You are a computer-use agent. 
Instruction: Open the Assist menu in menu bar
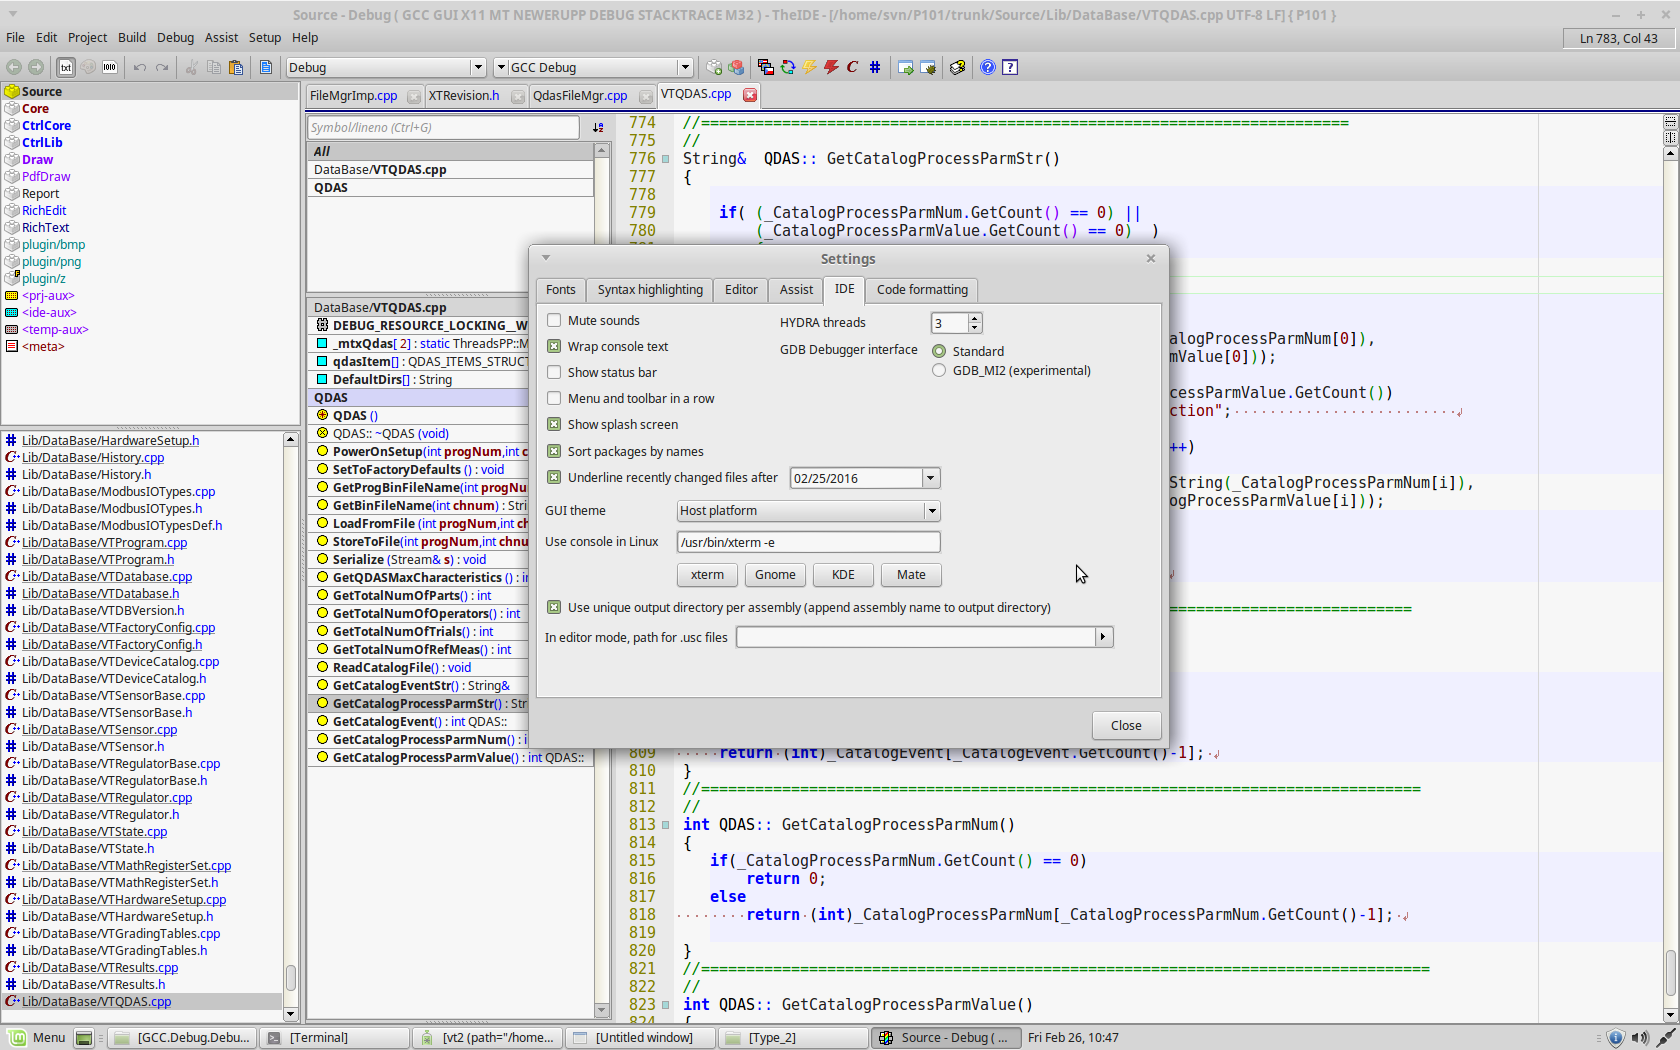tap(221, 38)
